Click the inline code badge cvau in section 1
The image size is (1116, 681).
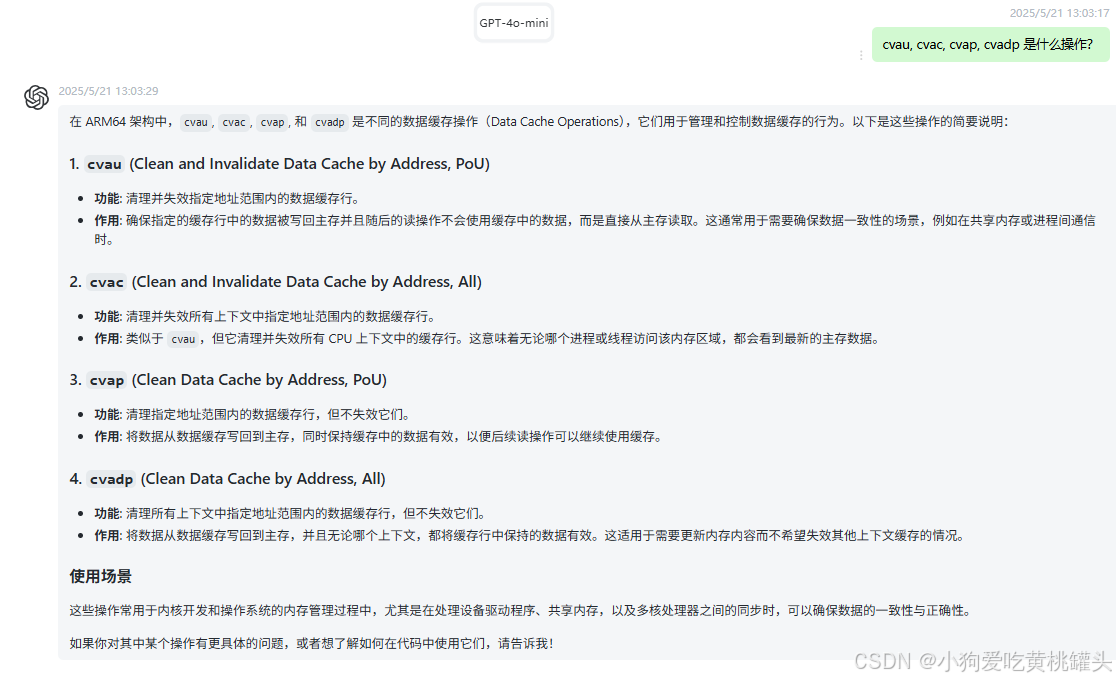click(x=105, y=164)
